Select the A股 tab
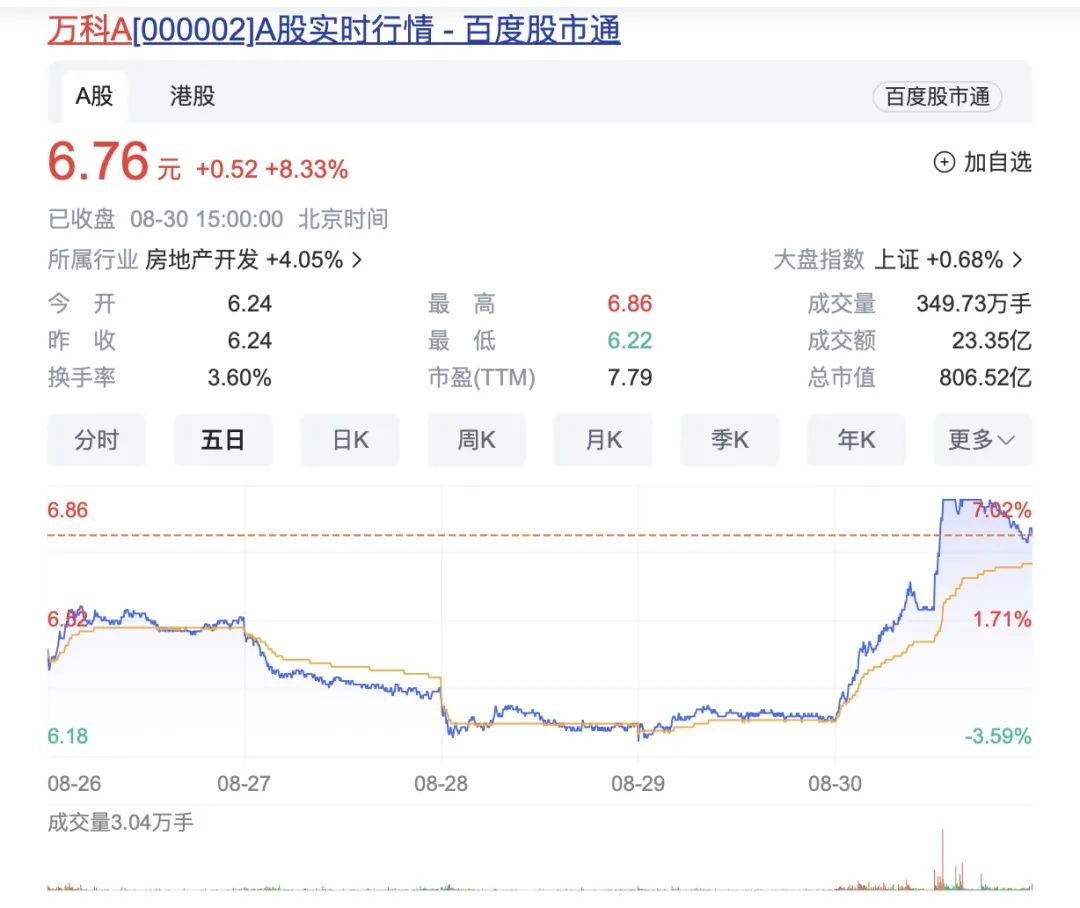The height and width of the screenshot is (908, 1080). (x=94, y=97)
